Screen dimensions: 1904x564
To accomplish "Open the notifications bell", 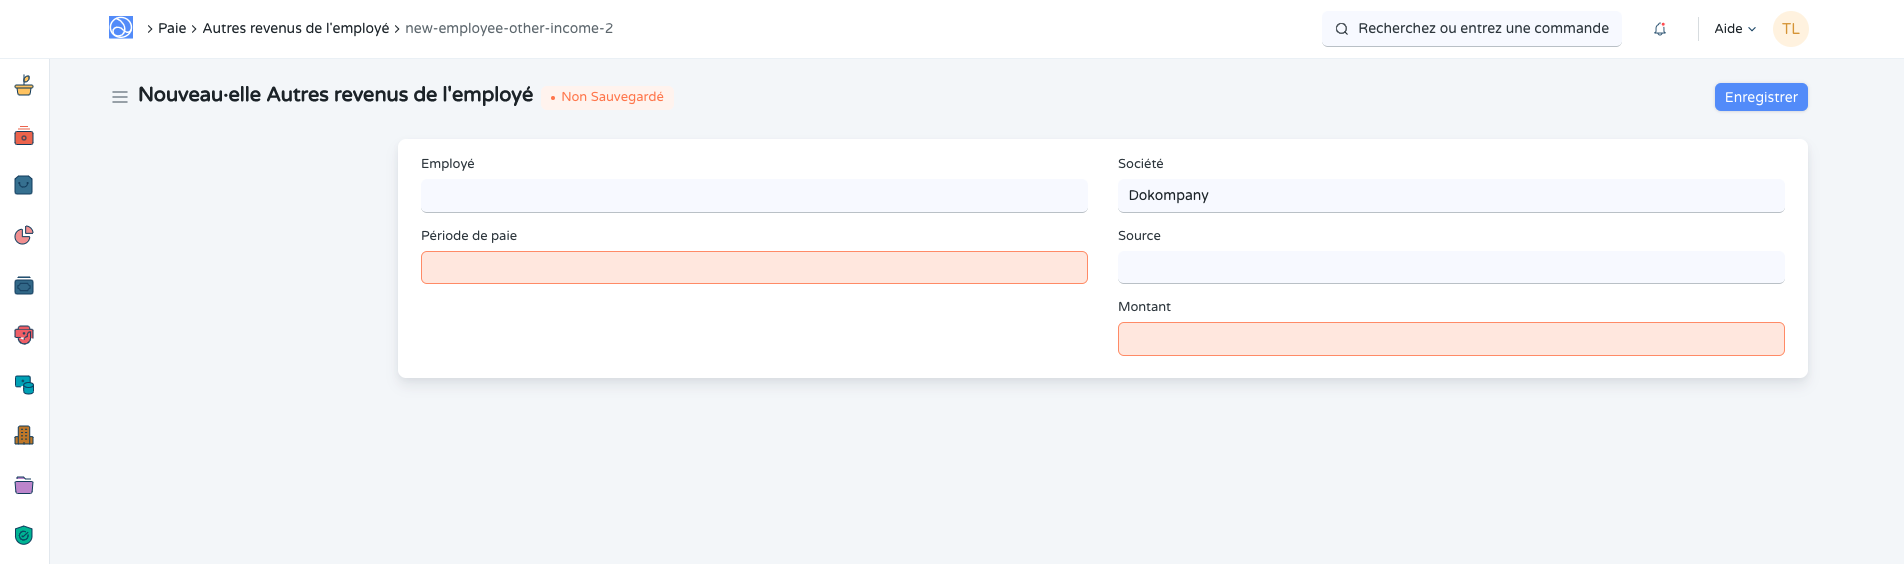I will click(x=1660, y=29).
